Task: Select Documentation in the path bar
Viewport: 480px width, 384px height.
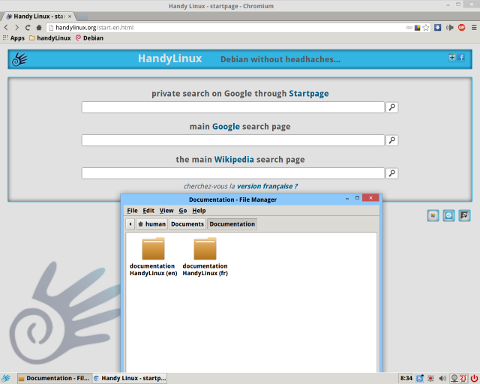Action: (232, 224)
